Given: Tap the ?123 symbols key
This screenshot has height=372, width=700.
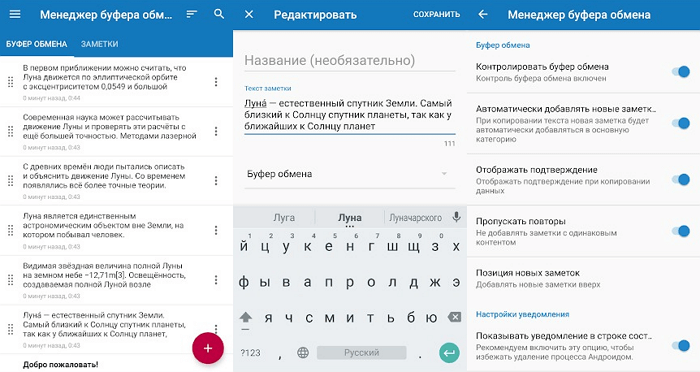Looking at the screenshot, I should 250,353.
